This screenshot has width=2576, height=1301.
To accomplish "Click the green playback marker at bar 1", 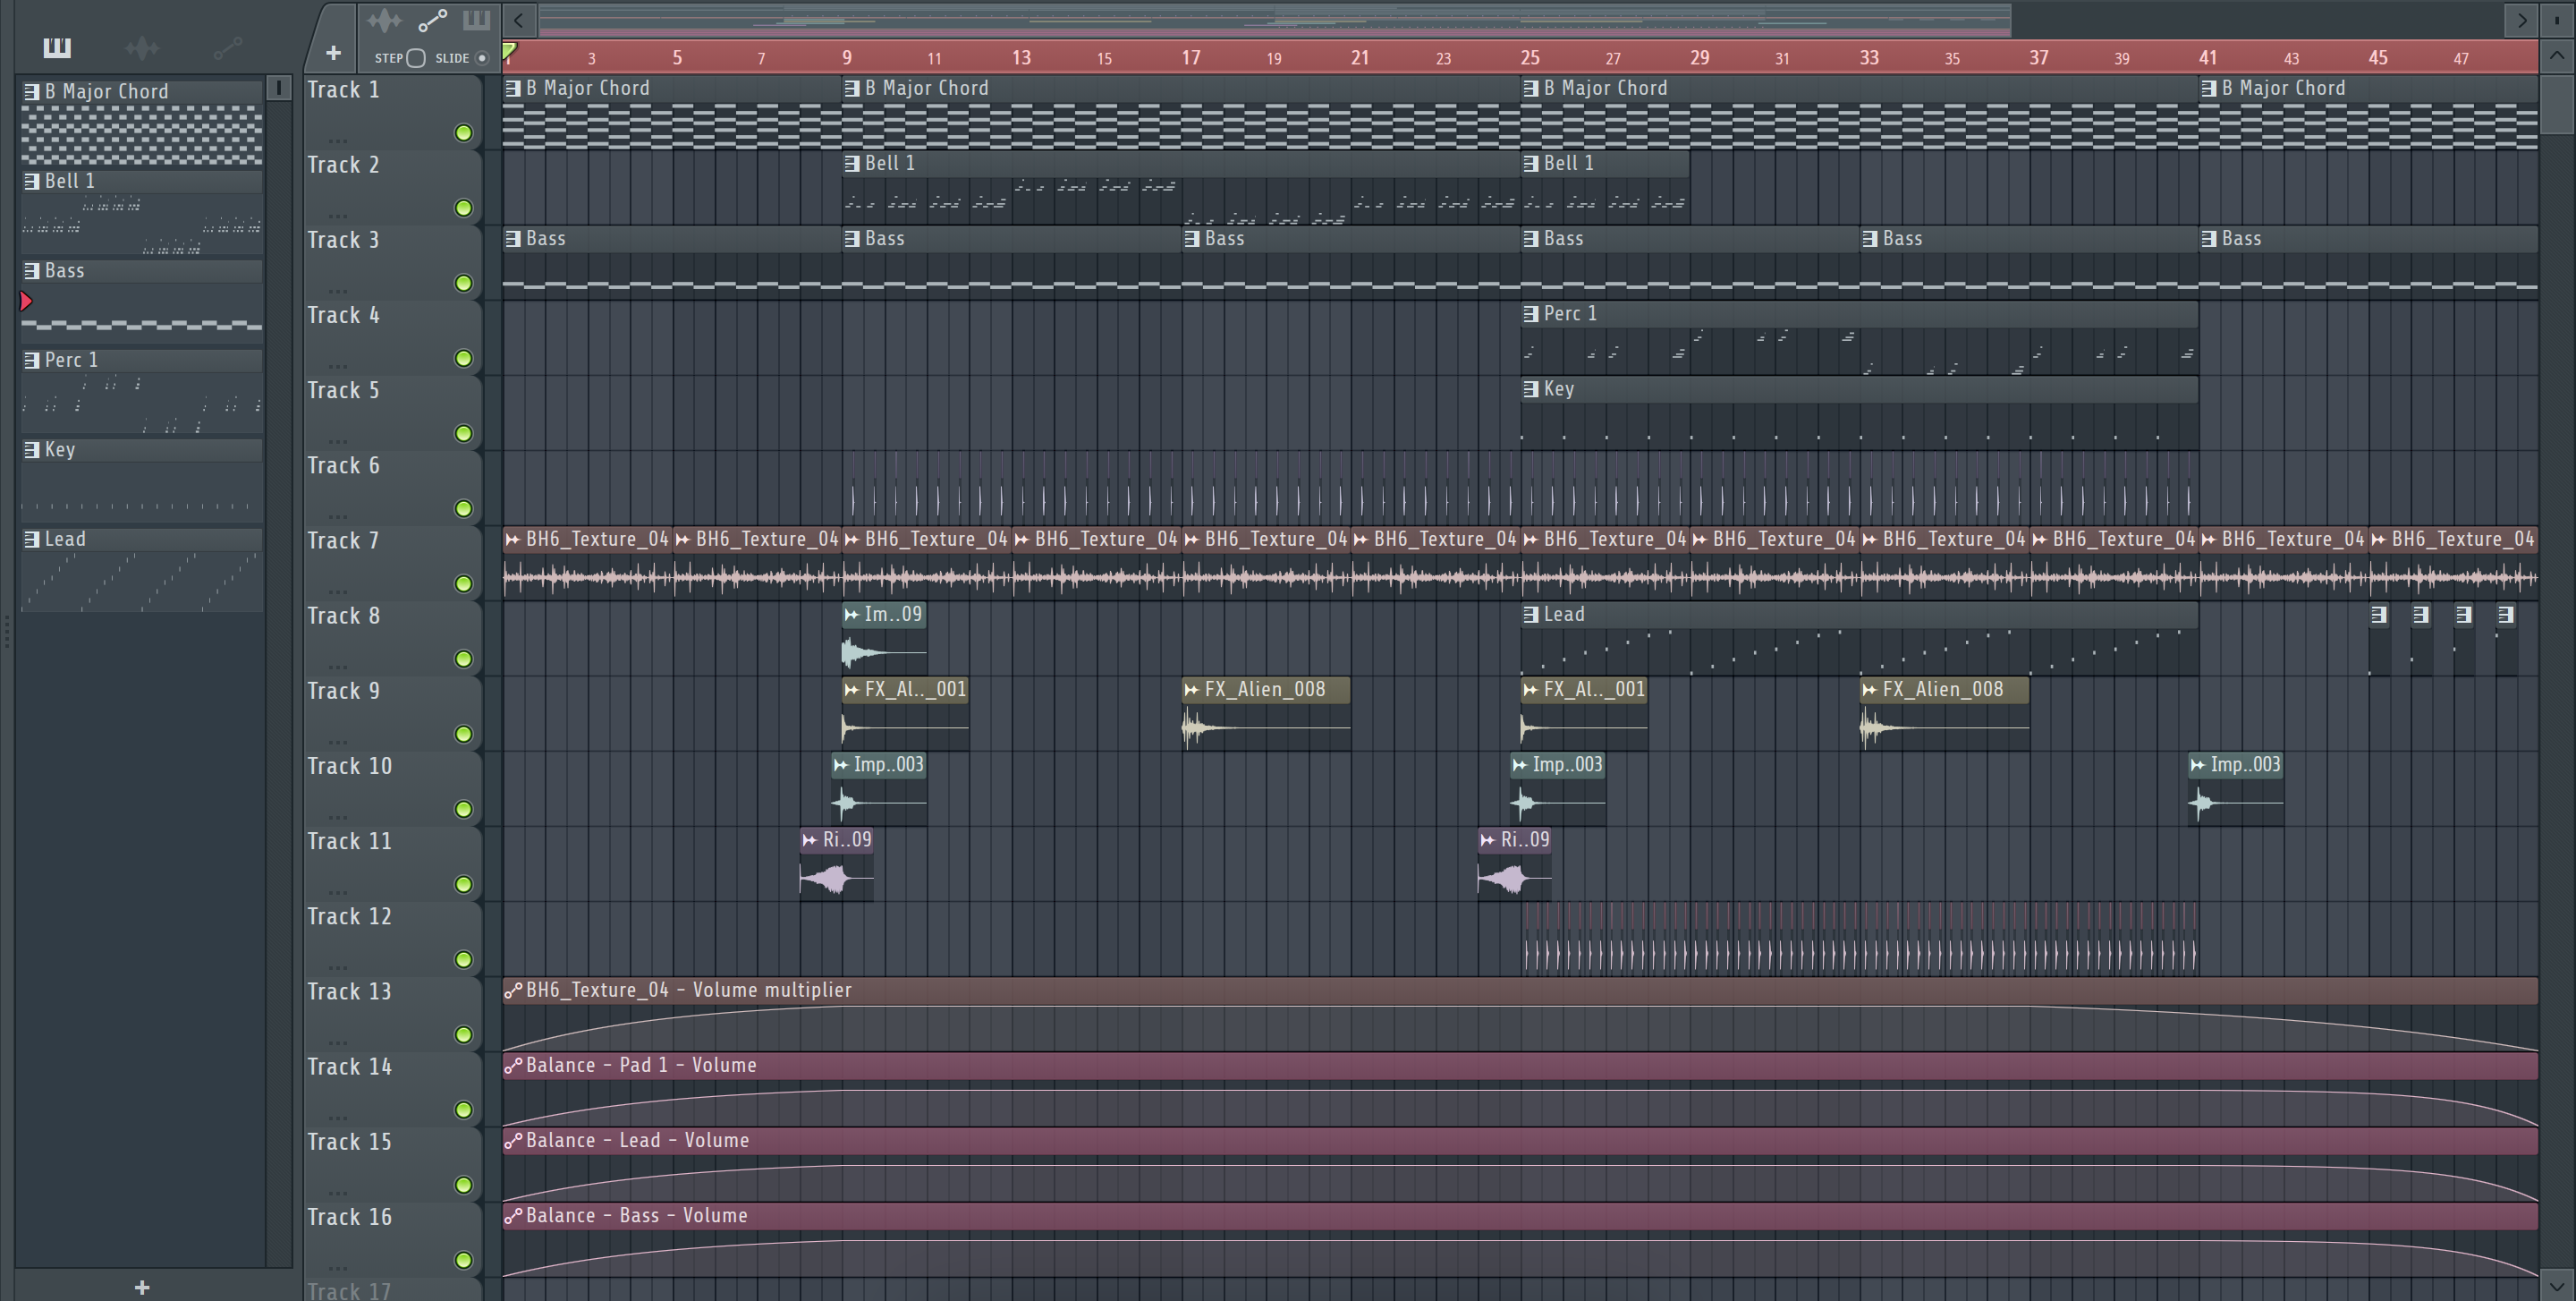I will pyautogui.click(x=509, y=51).
